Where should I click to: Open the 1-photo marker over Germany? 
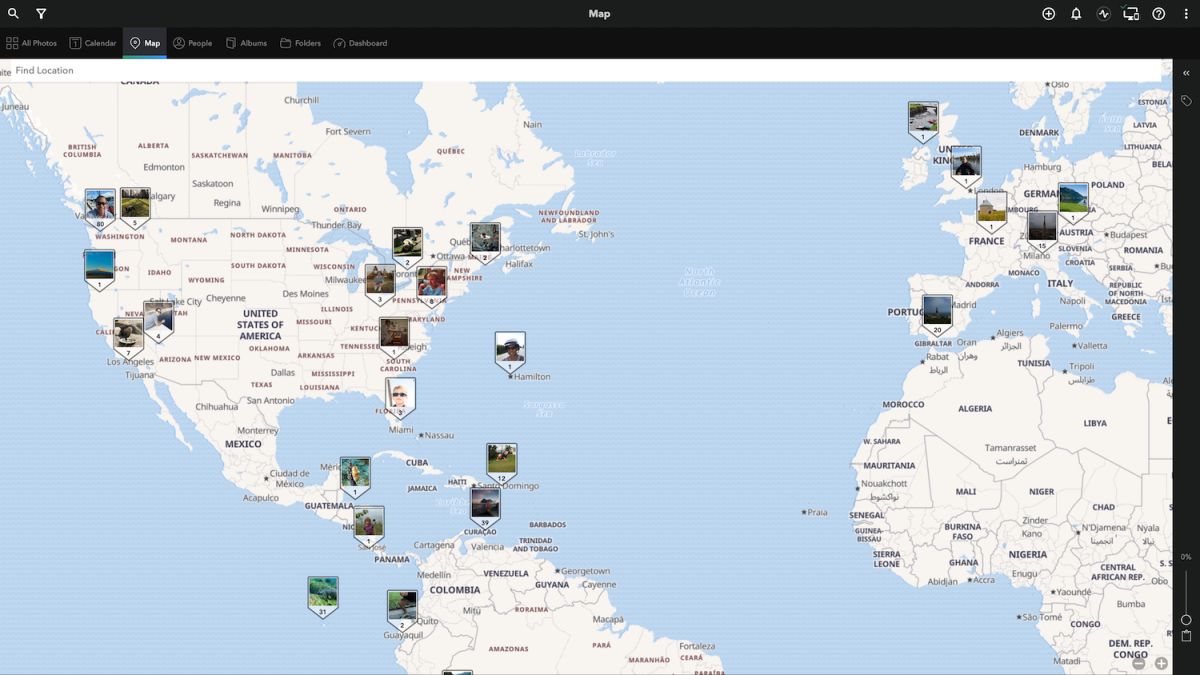[1073, 203]
